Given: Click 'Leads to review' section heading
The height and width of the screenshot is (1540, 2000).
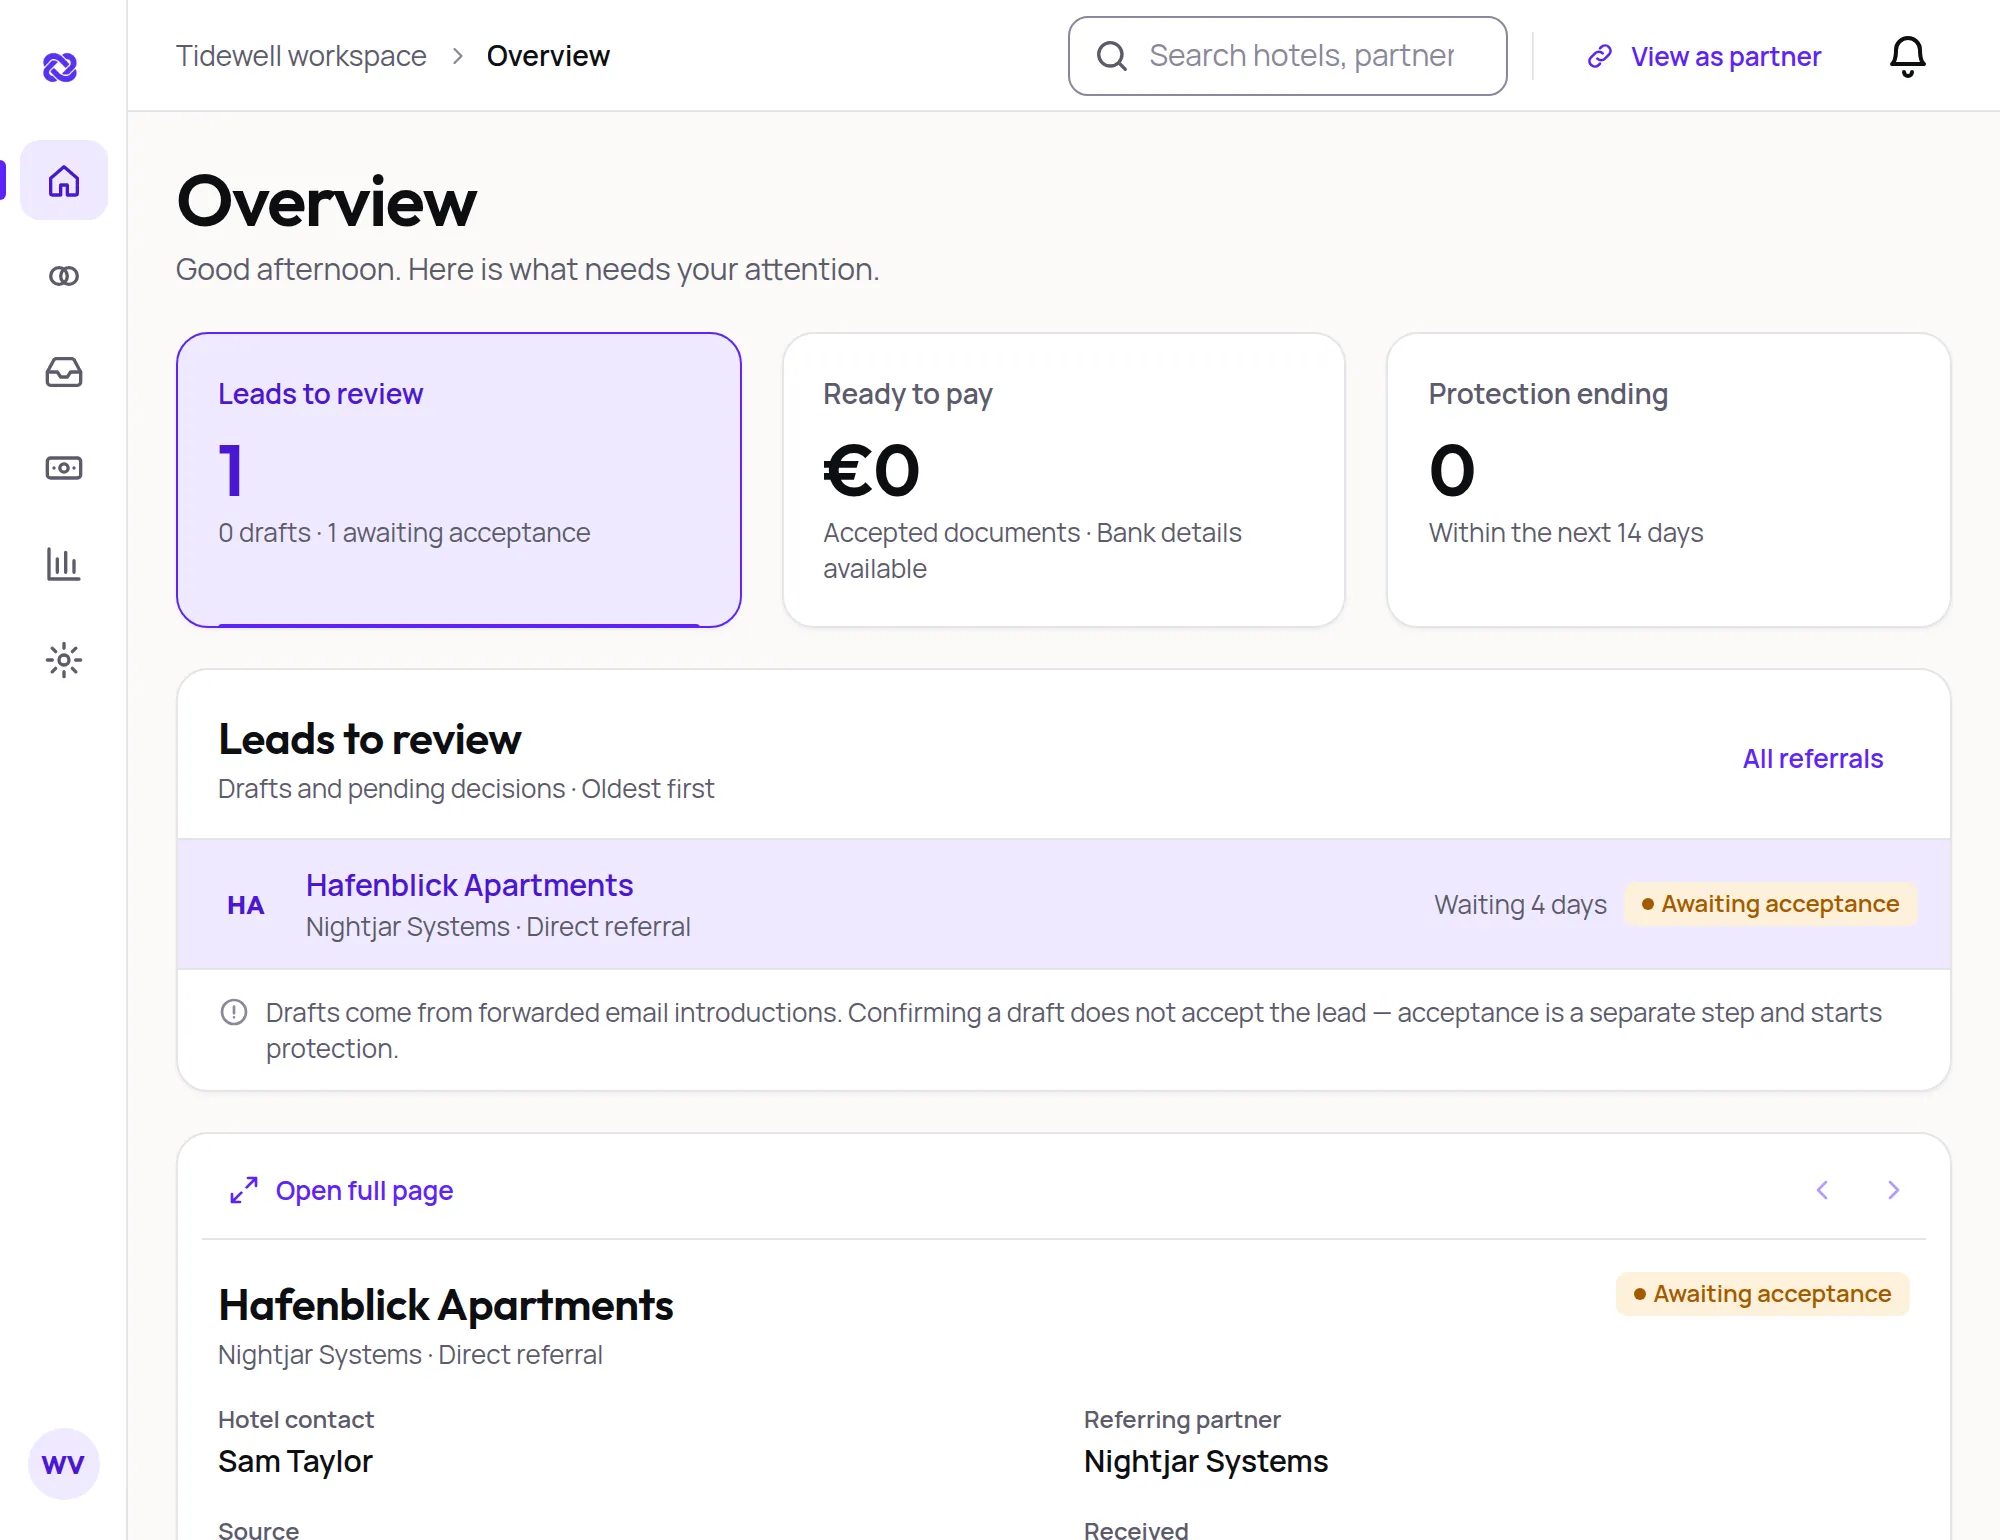Looking at the screenshot, I should pos(370,740).
